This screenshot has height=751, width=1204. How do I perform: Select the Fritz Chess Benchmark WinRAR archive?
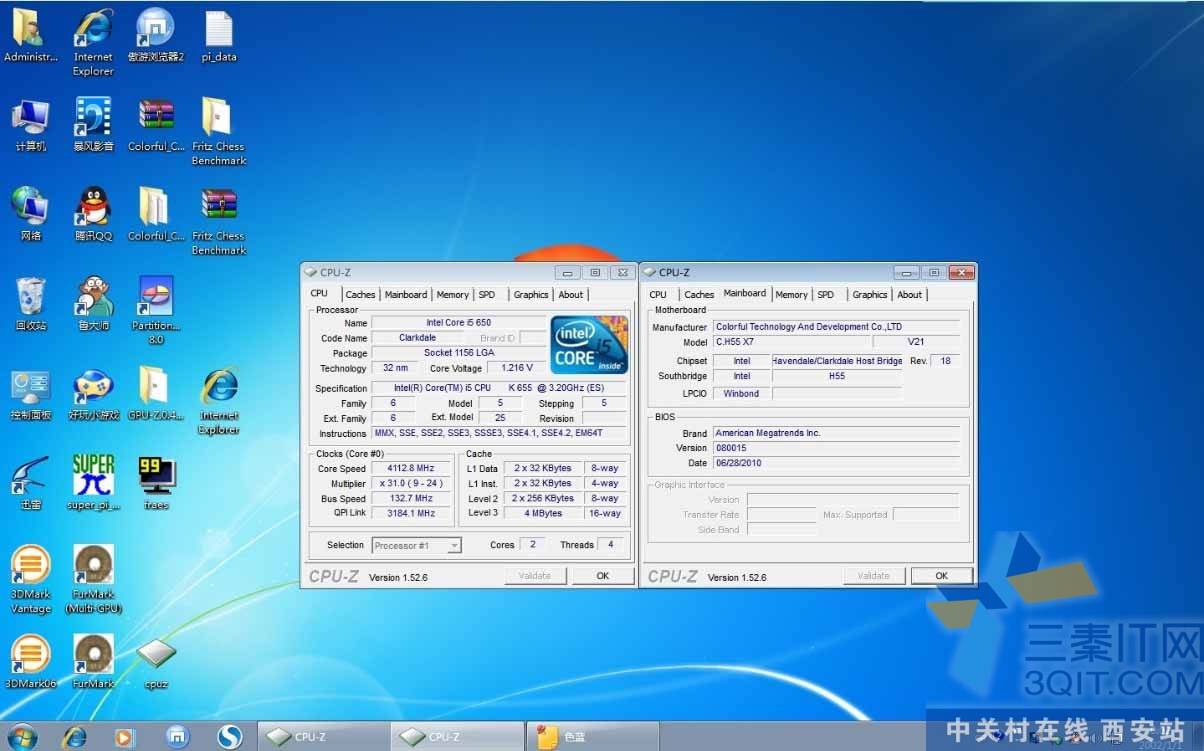[x=219, y=221]
